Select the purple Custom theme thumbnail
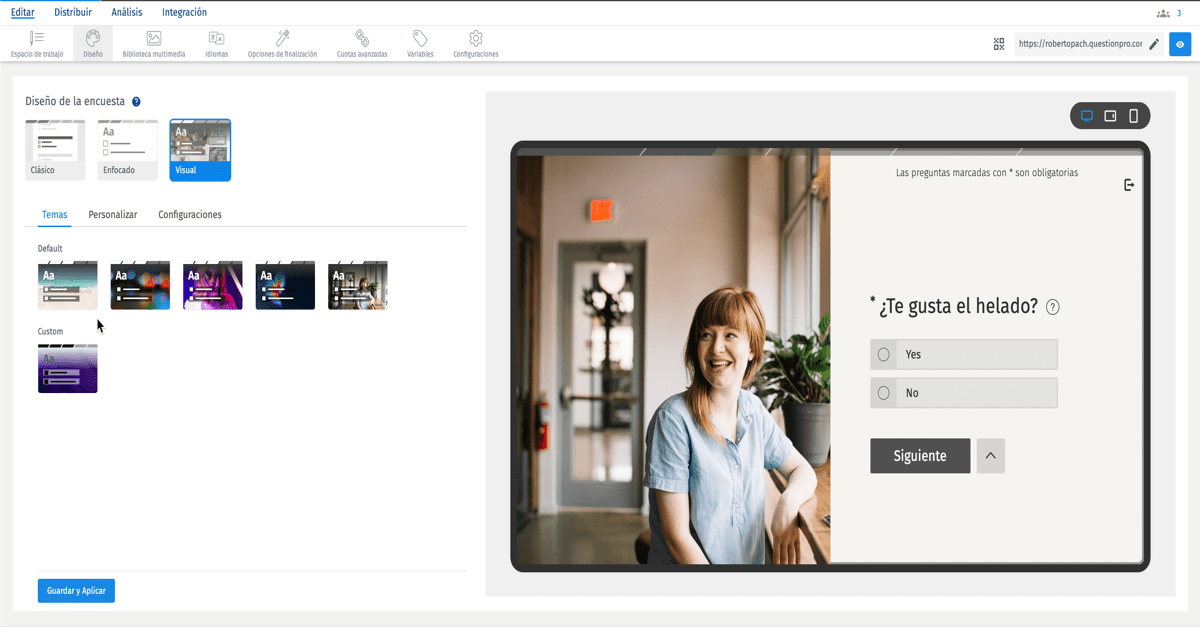This screenshot has height=630, width=1200. coord(67,368)
